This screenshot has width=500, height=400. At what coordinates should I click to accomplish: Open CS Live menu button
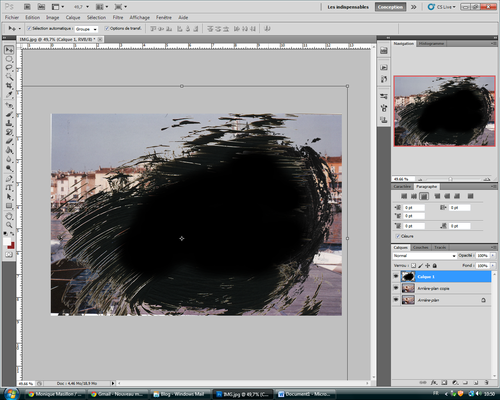click(x=442, y=7)
